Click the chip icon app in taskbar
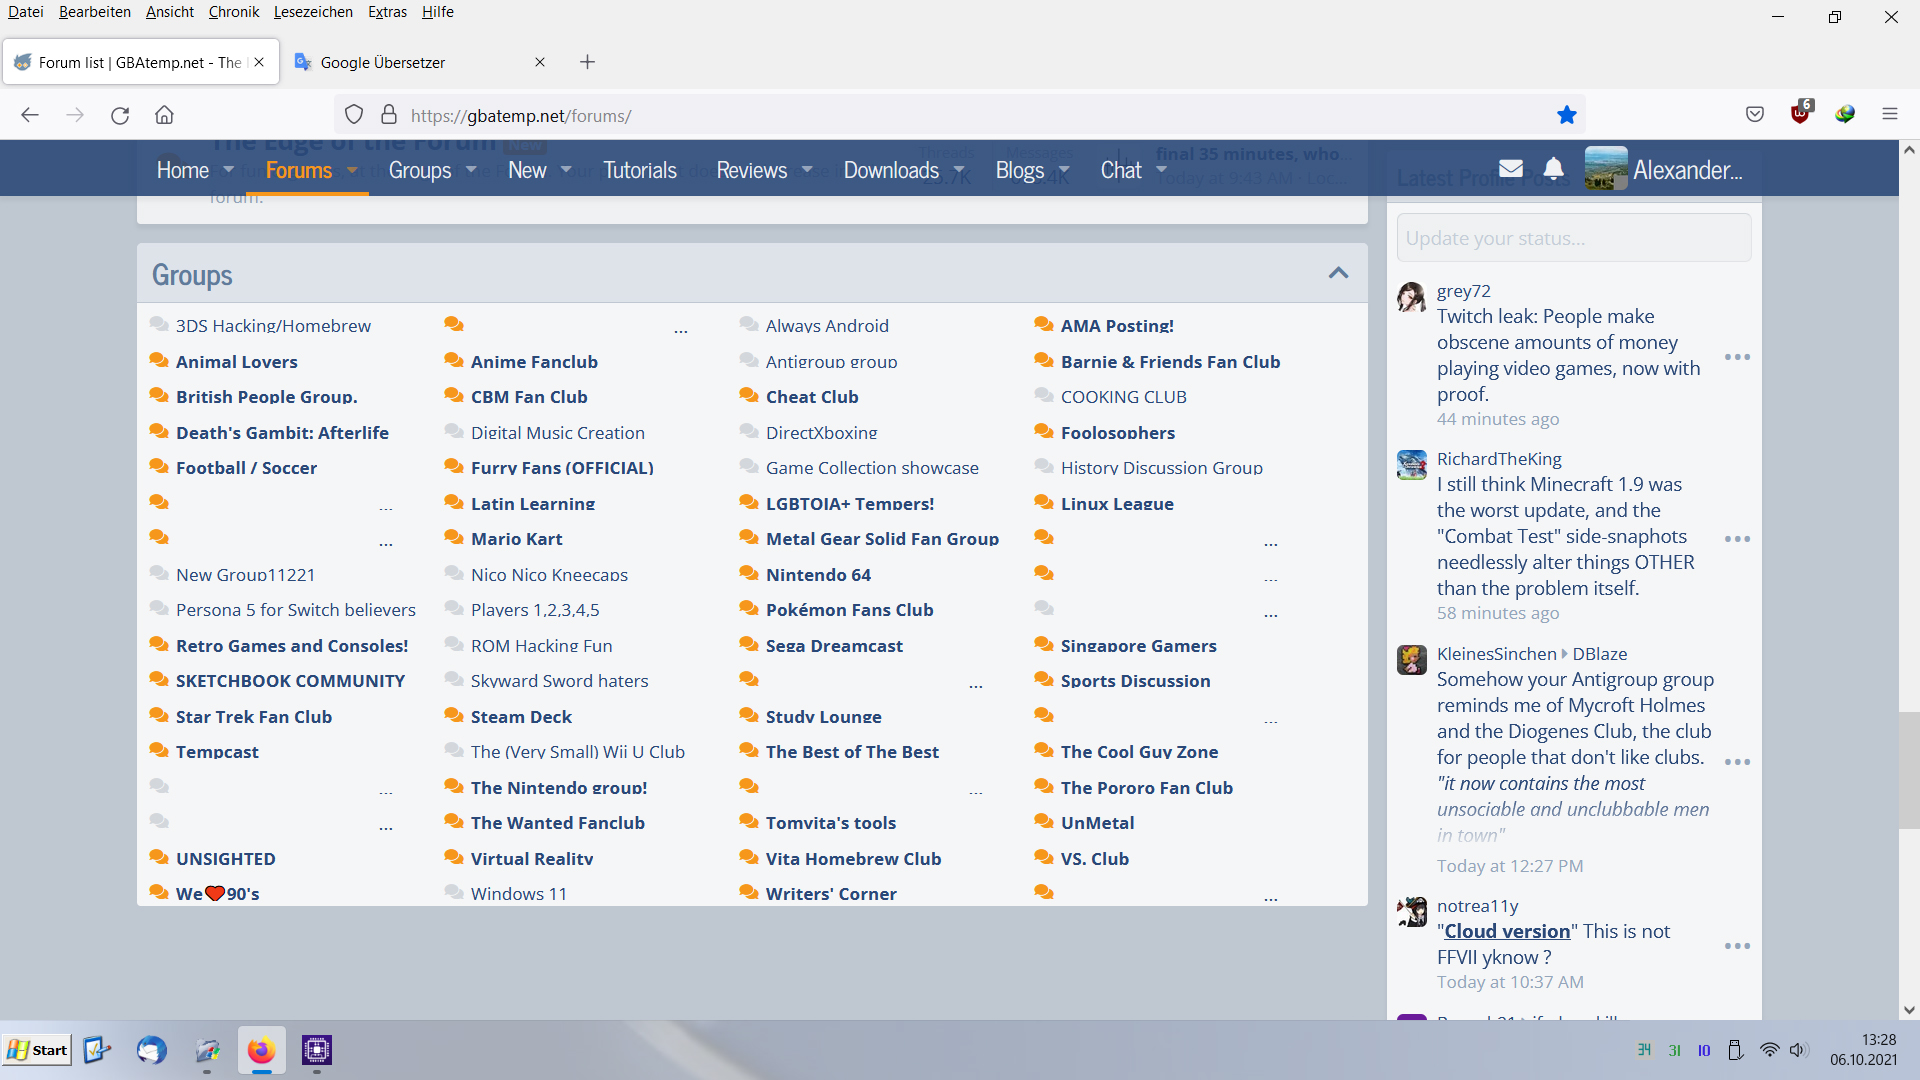The image size is (1920, 1080). click(316, 1050)
